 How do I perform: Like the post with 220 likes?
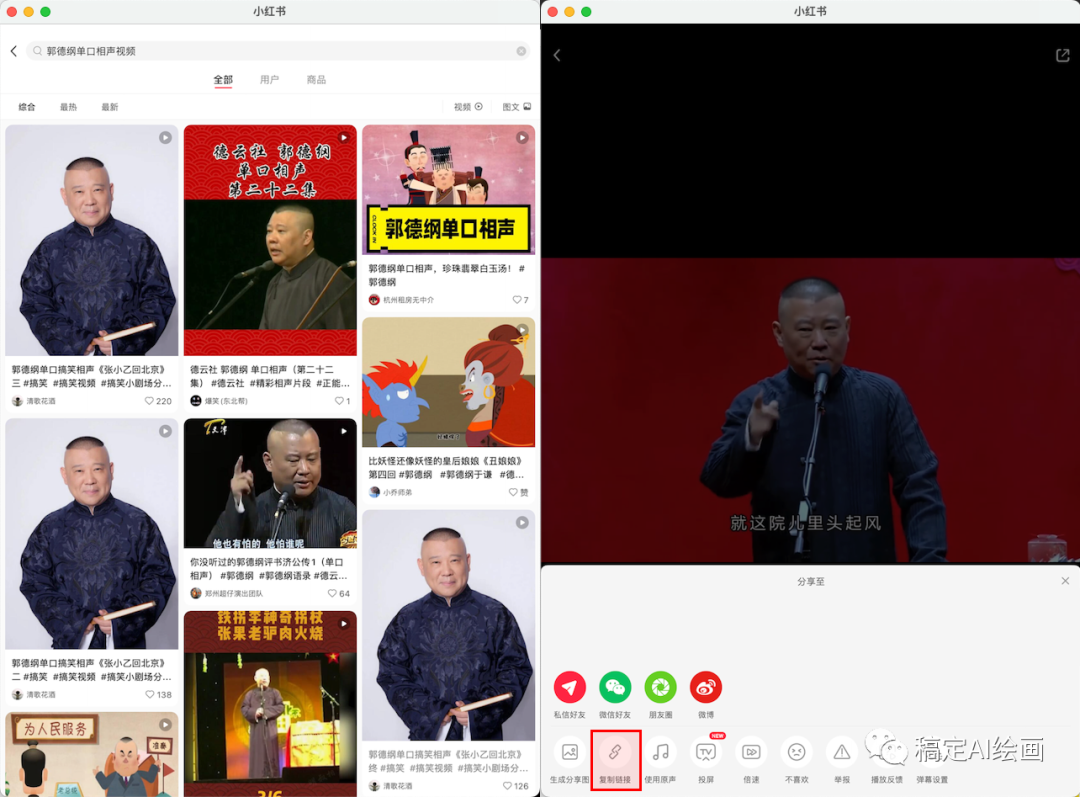149,401
